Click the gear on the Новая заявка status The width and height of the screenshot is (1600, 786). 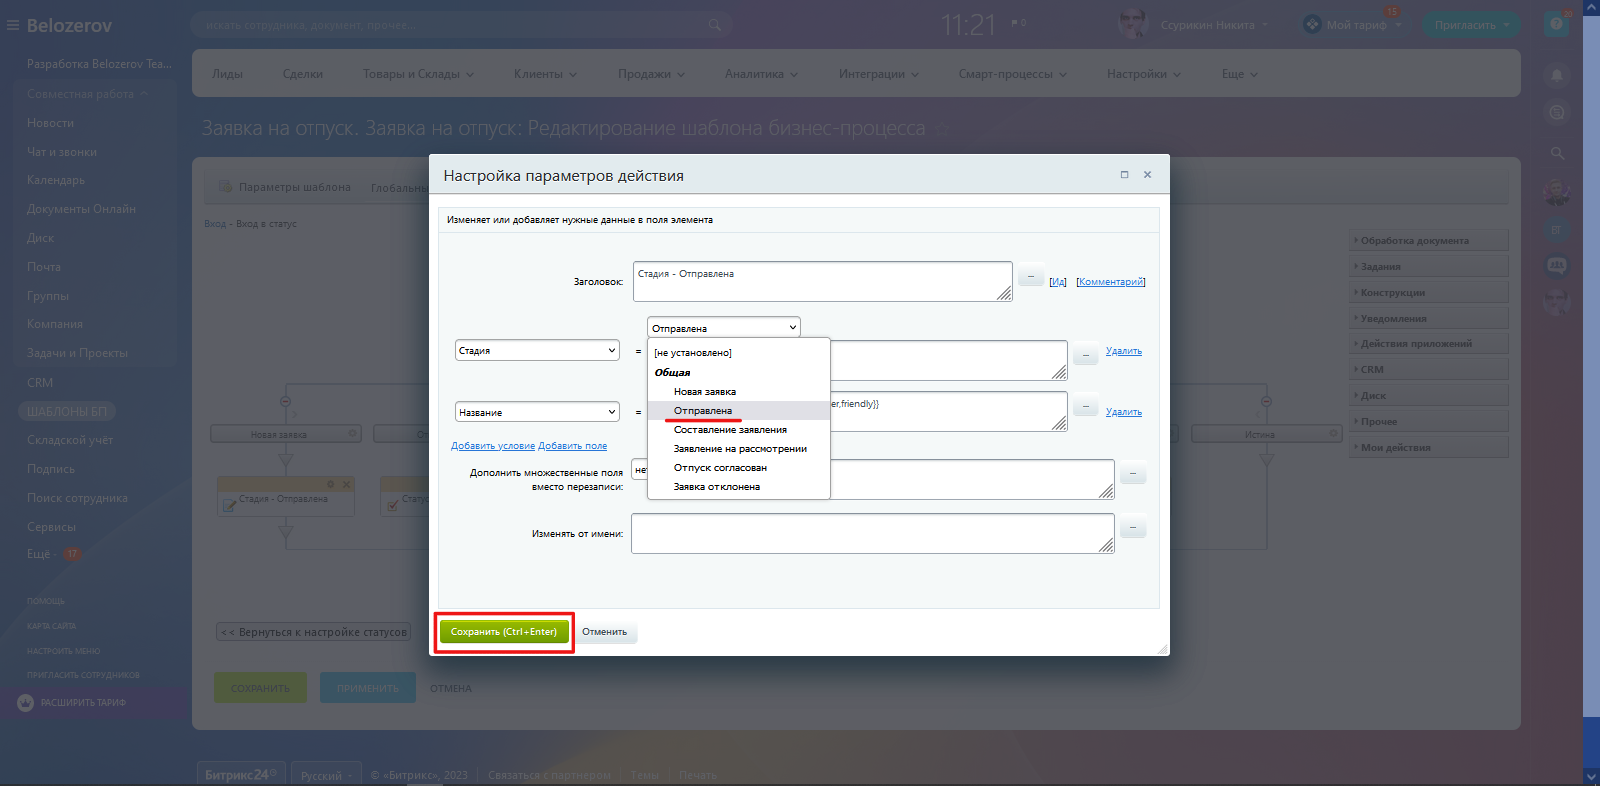point(352,434)
